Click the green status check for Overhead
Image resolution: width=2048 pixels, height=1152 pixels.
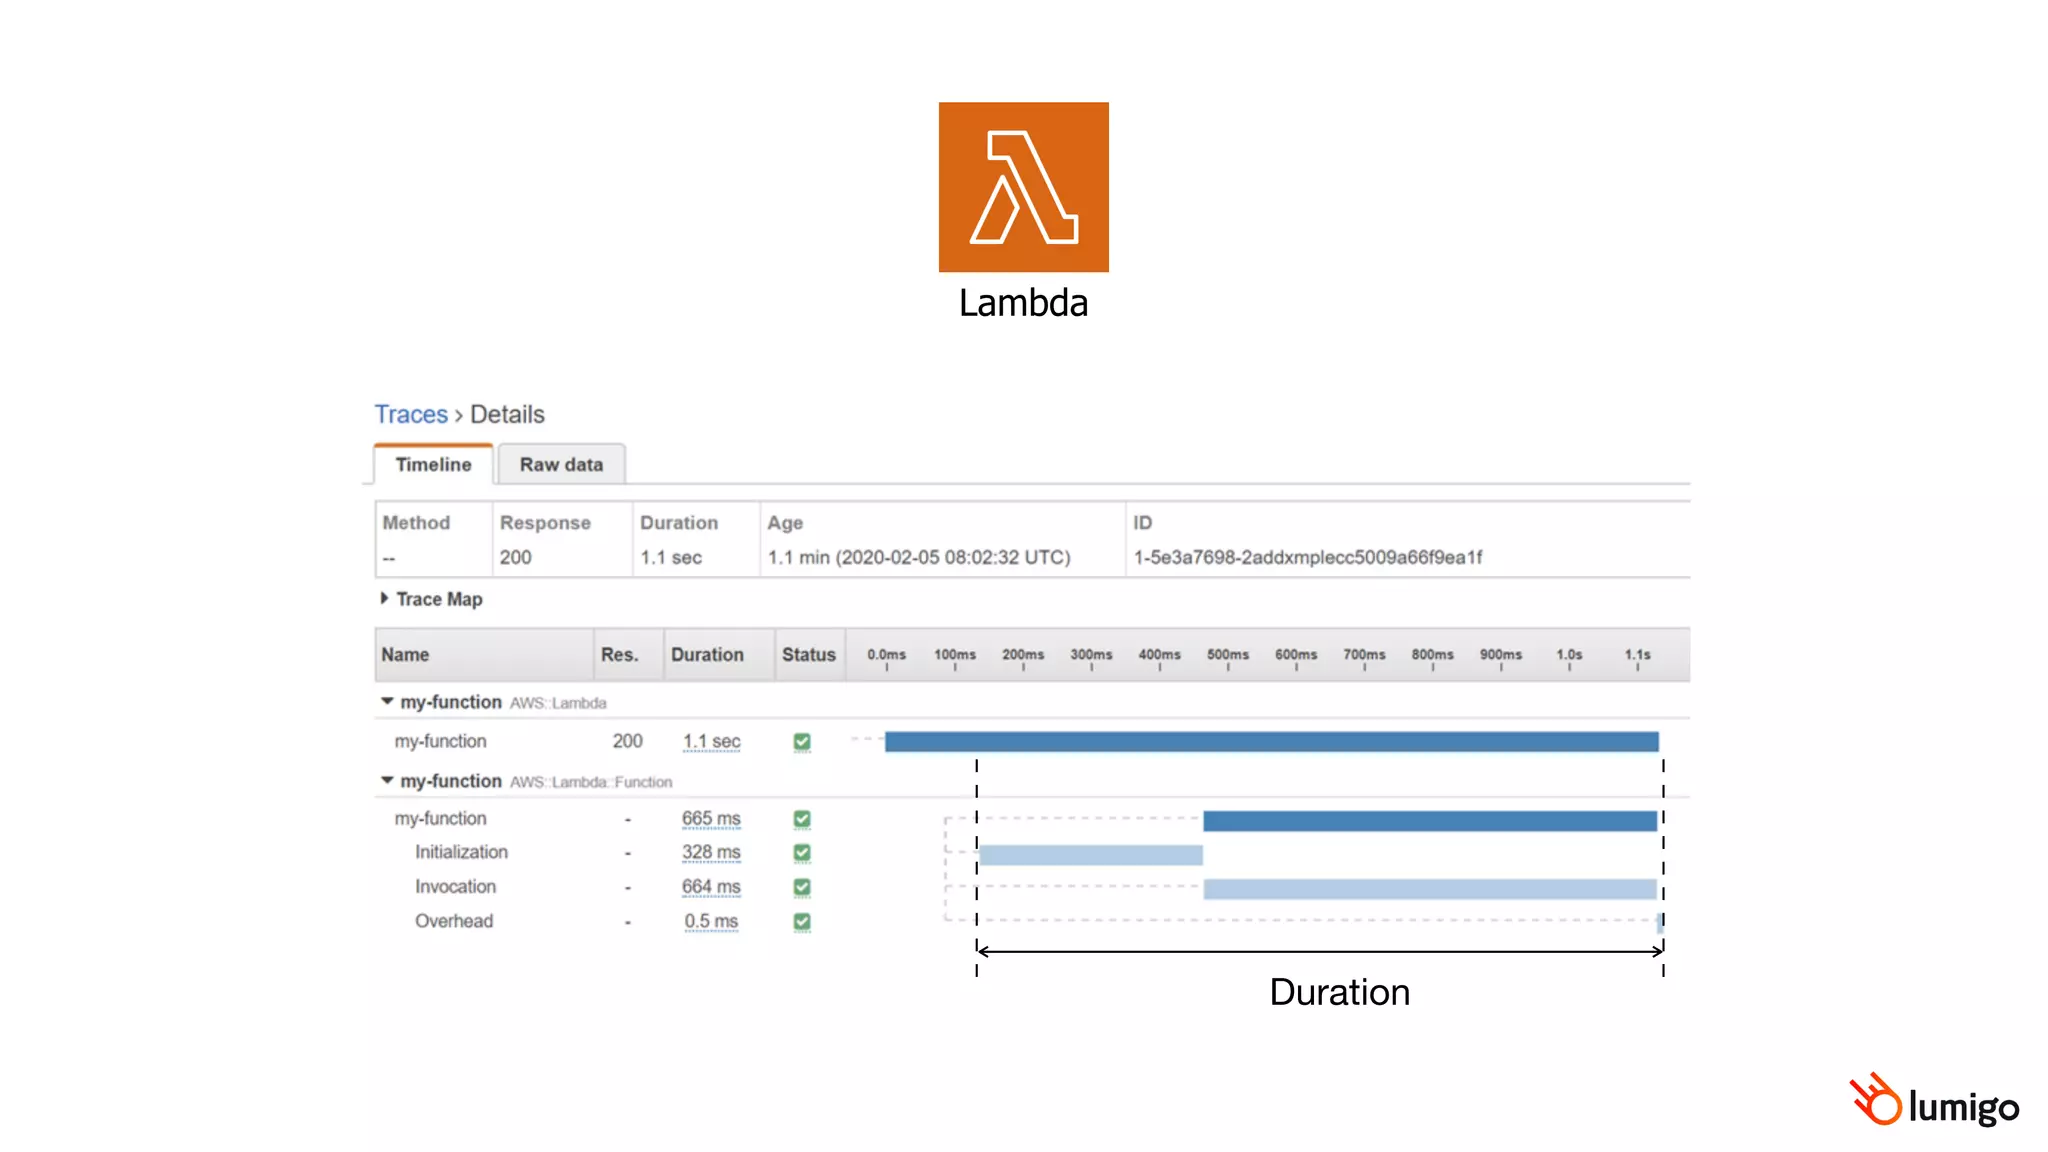802,922
